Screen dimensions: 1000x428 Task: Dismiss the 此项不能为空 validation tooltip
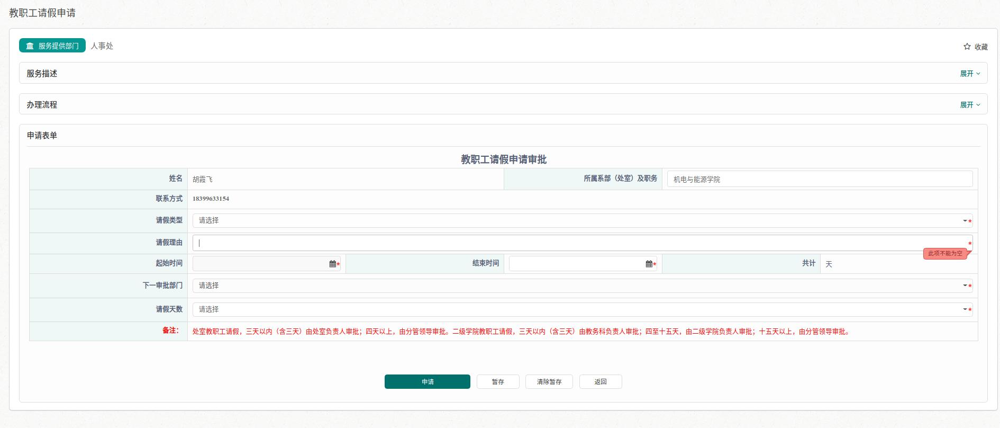click(x=945, y=254)
